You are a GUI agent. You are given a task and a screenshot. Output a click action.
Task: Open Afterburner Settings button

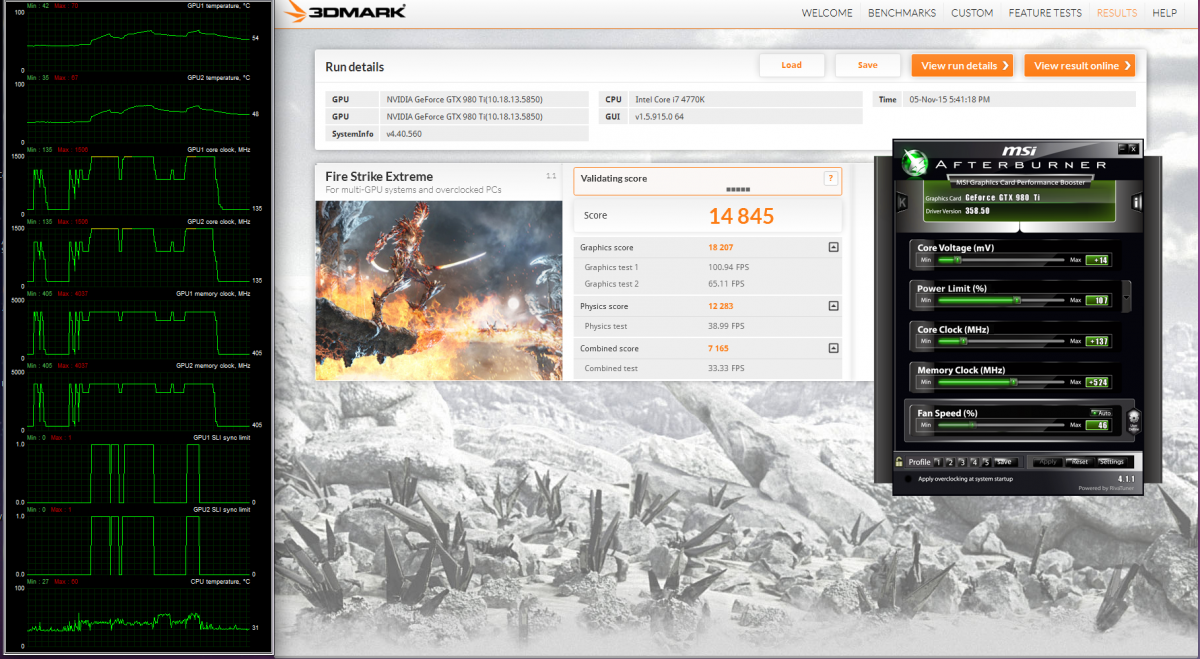1112,462
